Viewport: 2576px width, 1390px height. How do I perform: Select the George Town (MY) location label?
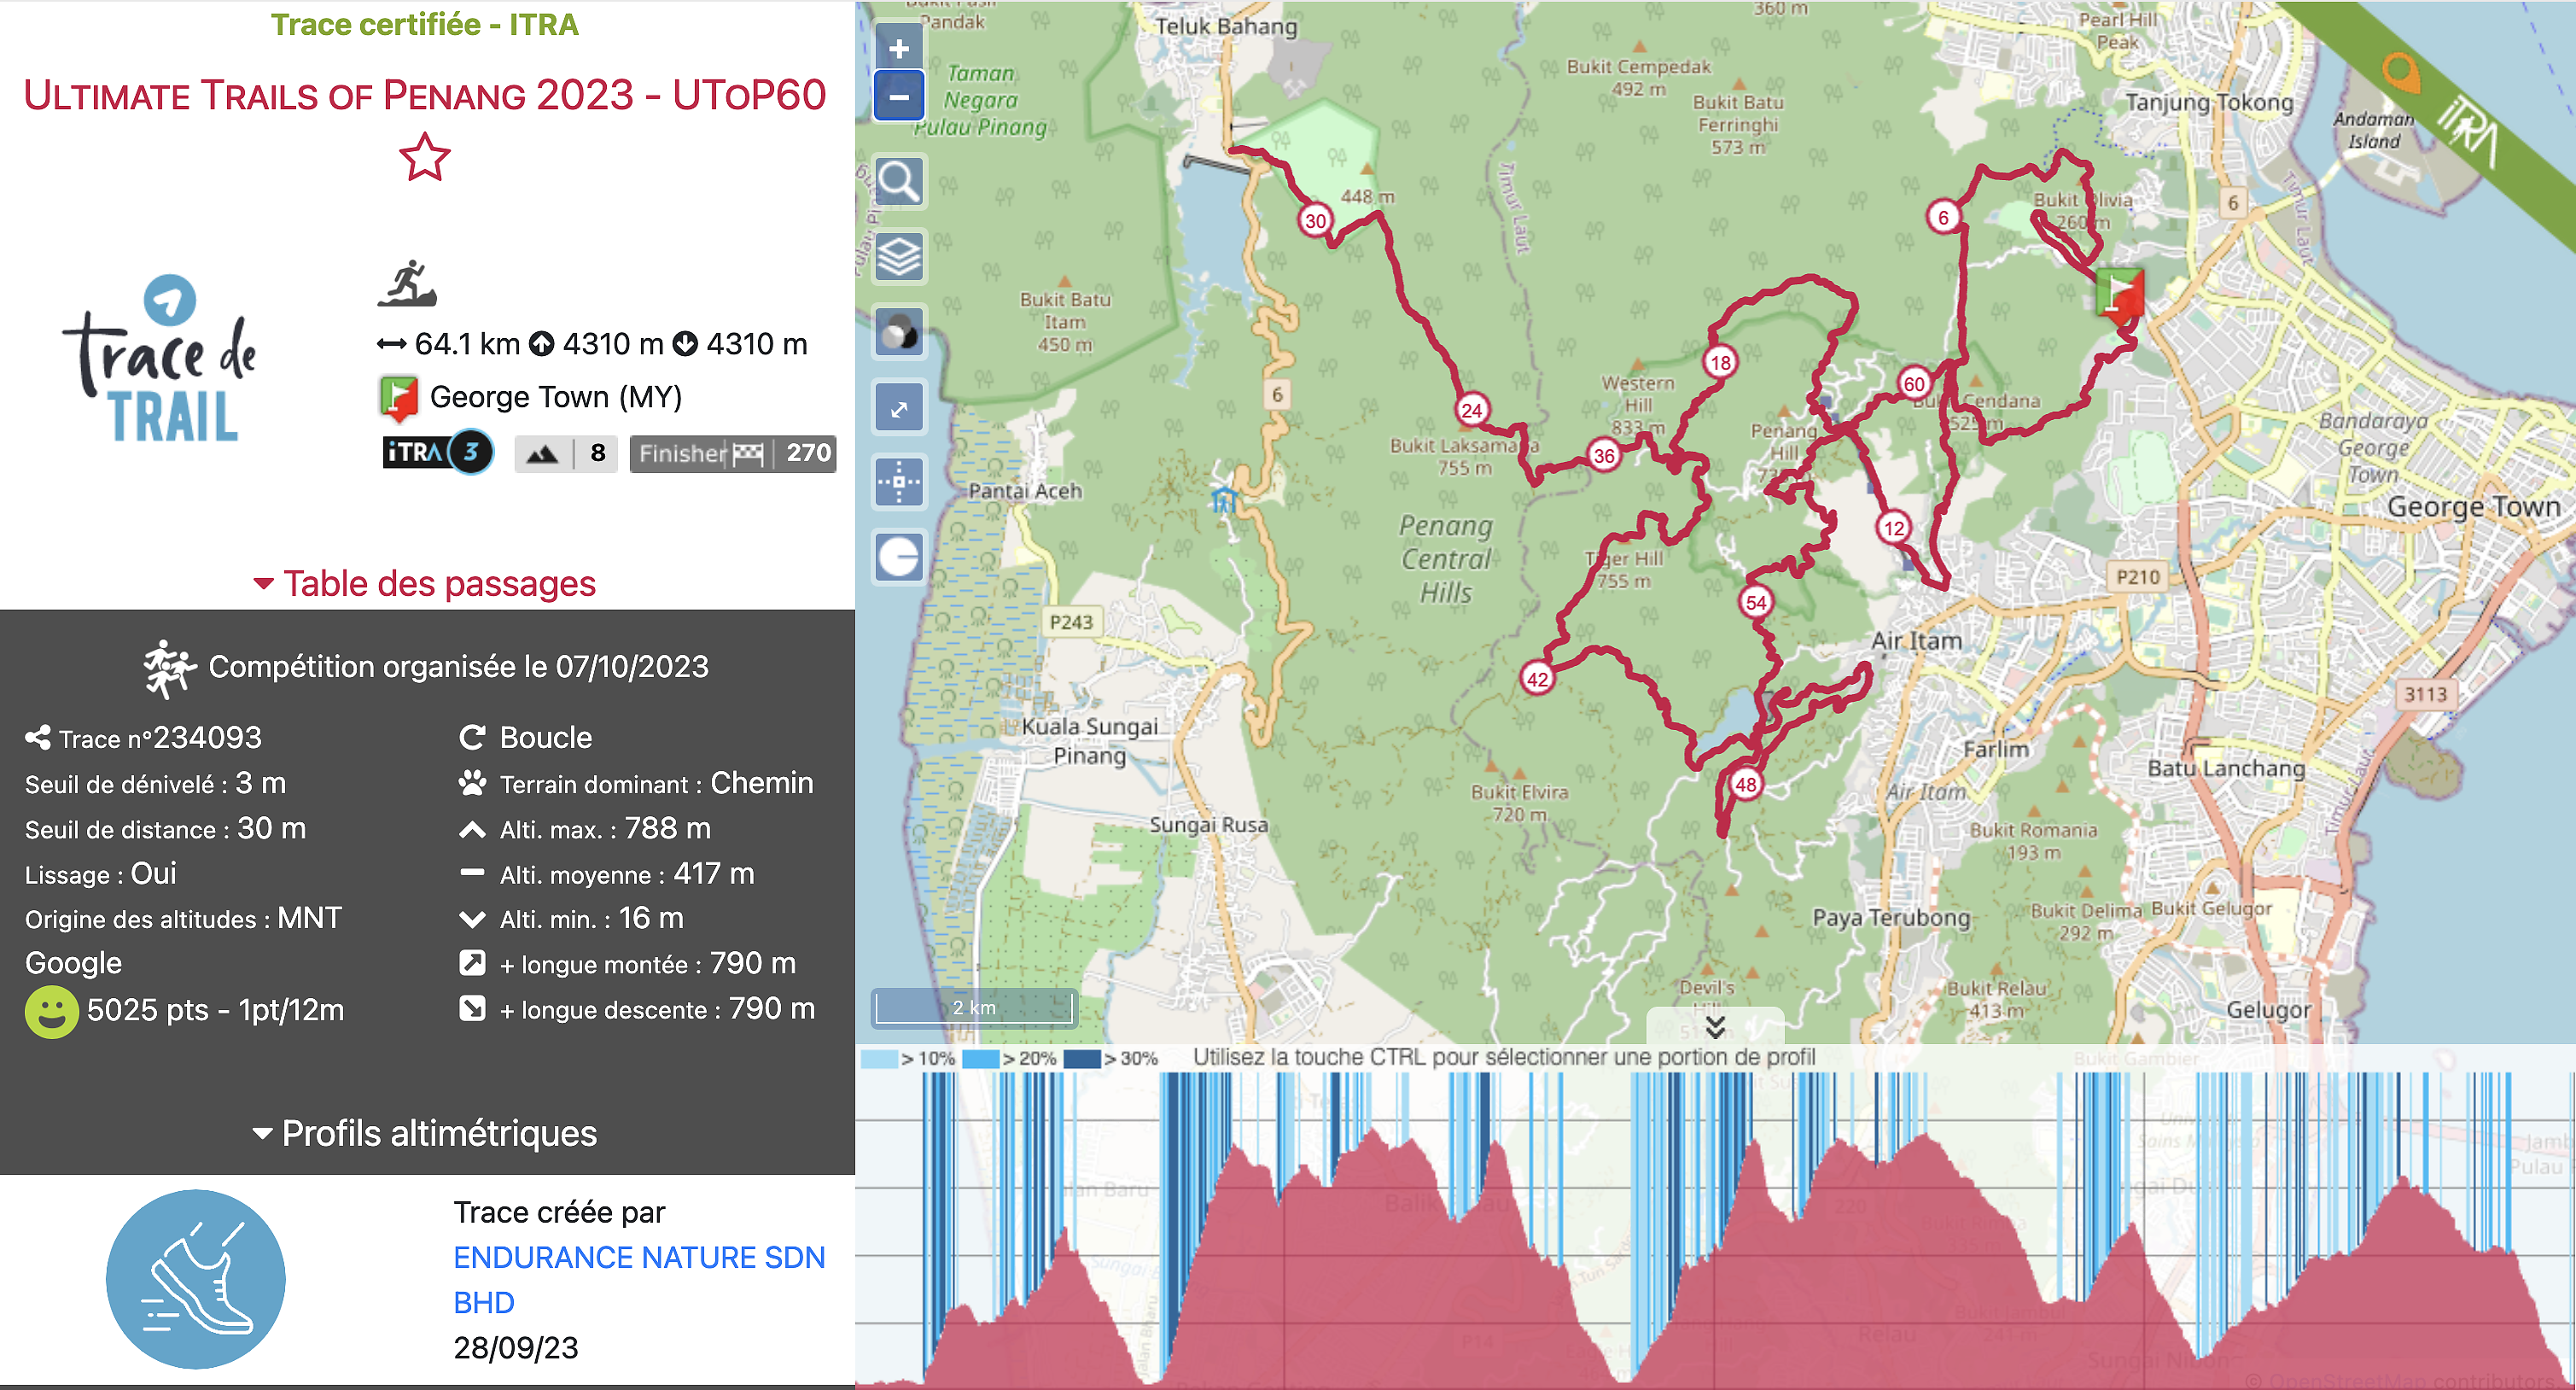pos(530,395)
